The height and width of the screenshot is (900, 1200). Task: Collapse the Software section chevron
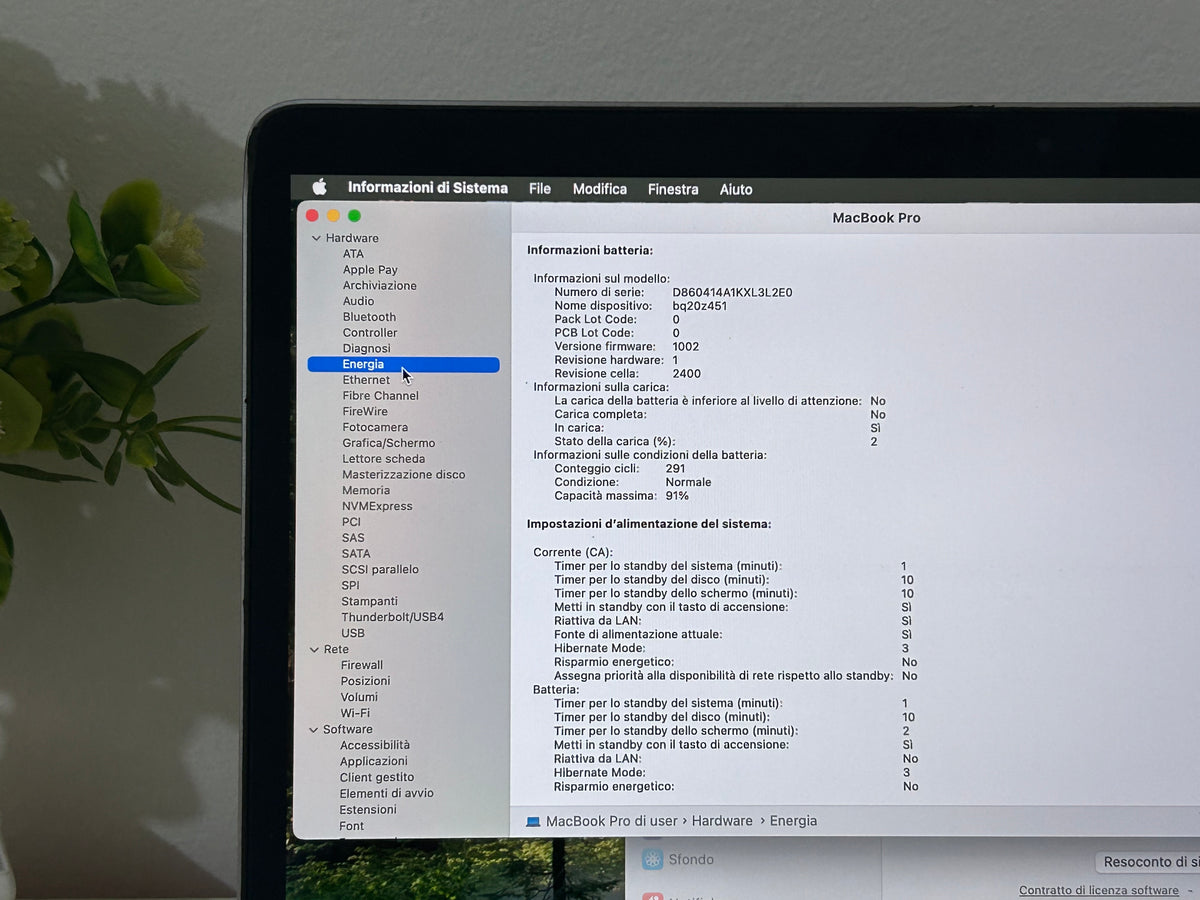tap(314, 730)
